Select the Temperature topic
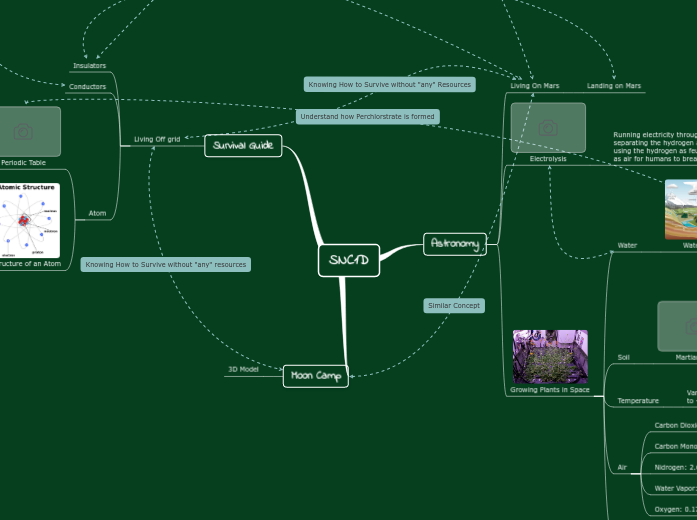Screen dimensions: 697x520 pos(638,401)
